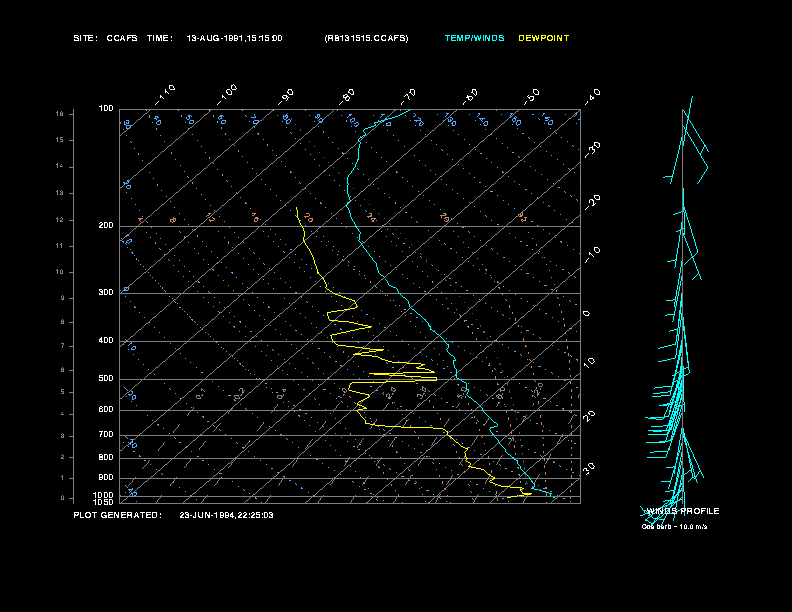Image resolution: width=792 pixels, height=612 pixels.
Task: Click height scale label '16'
Action: coord(60,114)
